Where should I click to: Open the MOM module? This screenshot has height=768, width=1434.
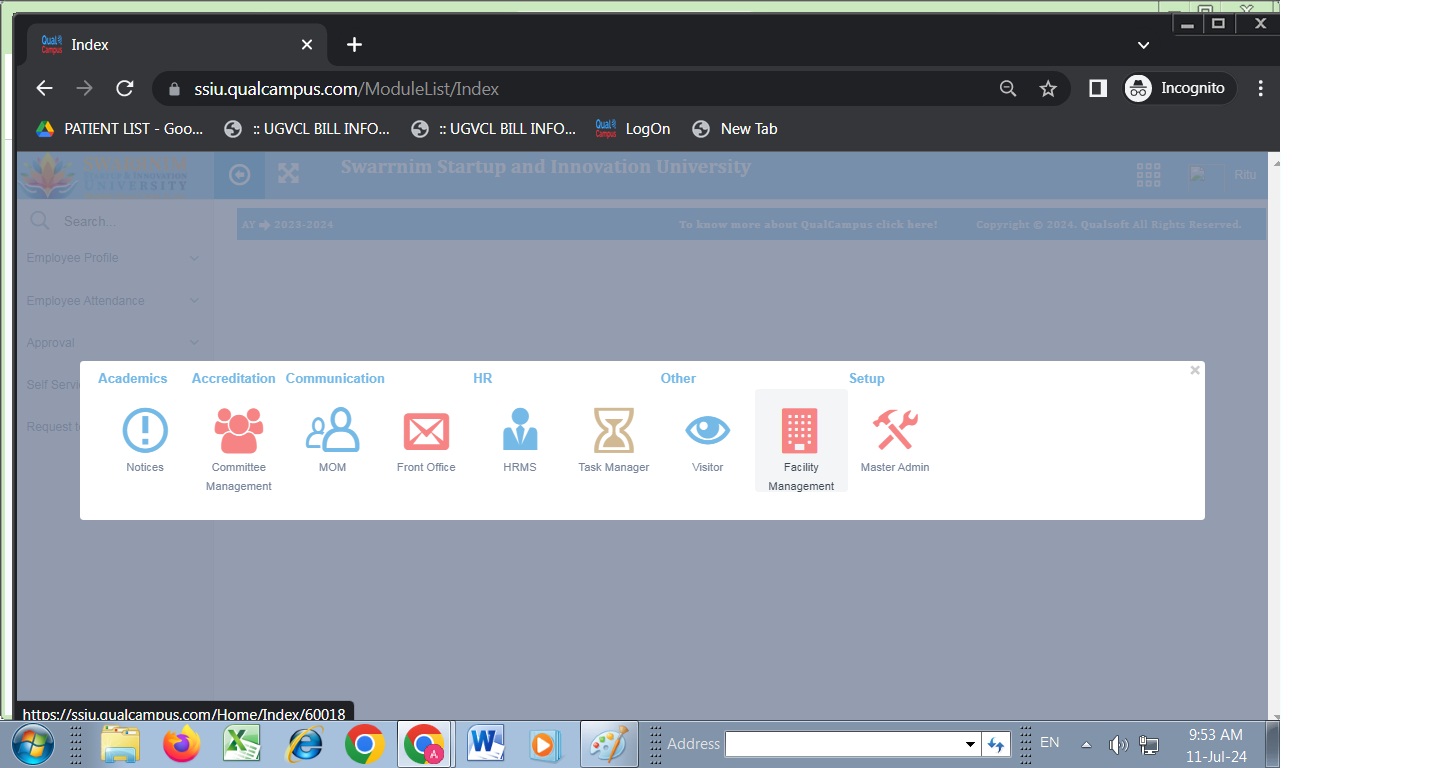[x=332, y=440]
